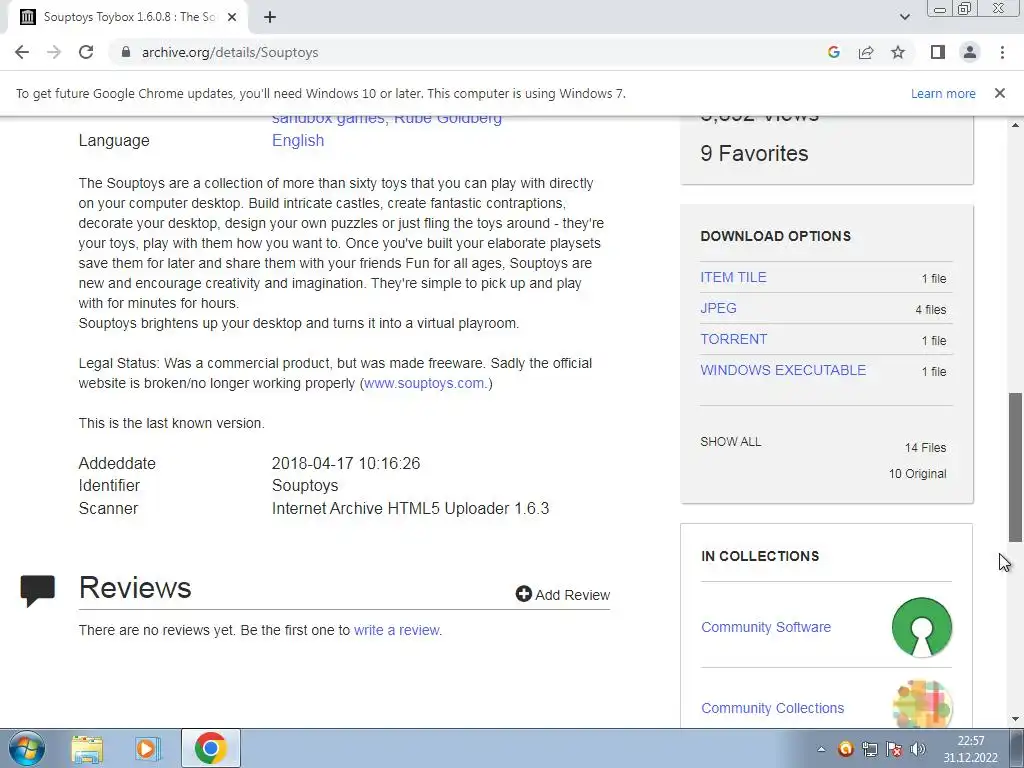Click the Addeddate value 2018-04-17 10:16:26
The width and height of the screenshot is (1024, 768).
point(346,463)
